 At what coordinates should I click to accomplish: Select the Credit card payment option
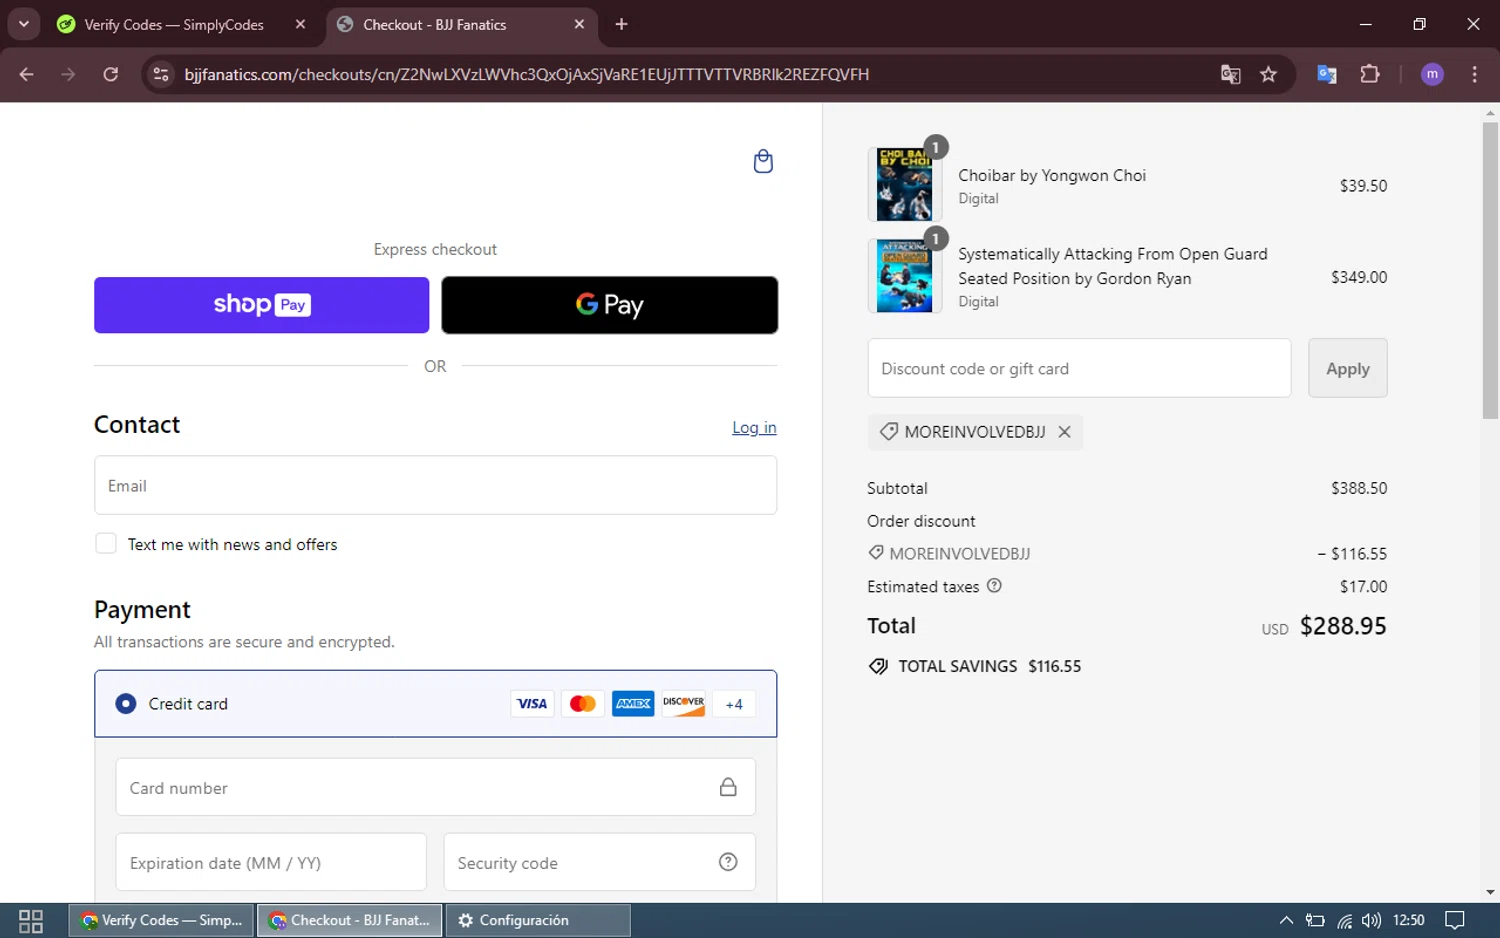tap(126, 704)
